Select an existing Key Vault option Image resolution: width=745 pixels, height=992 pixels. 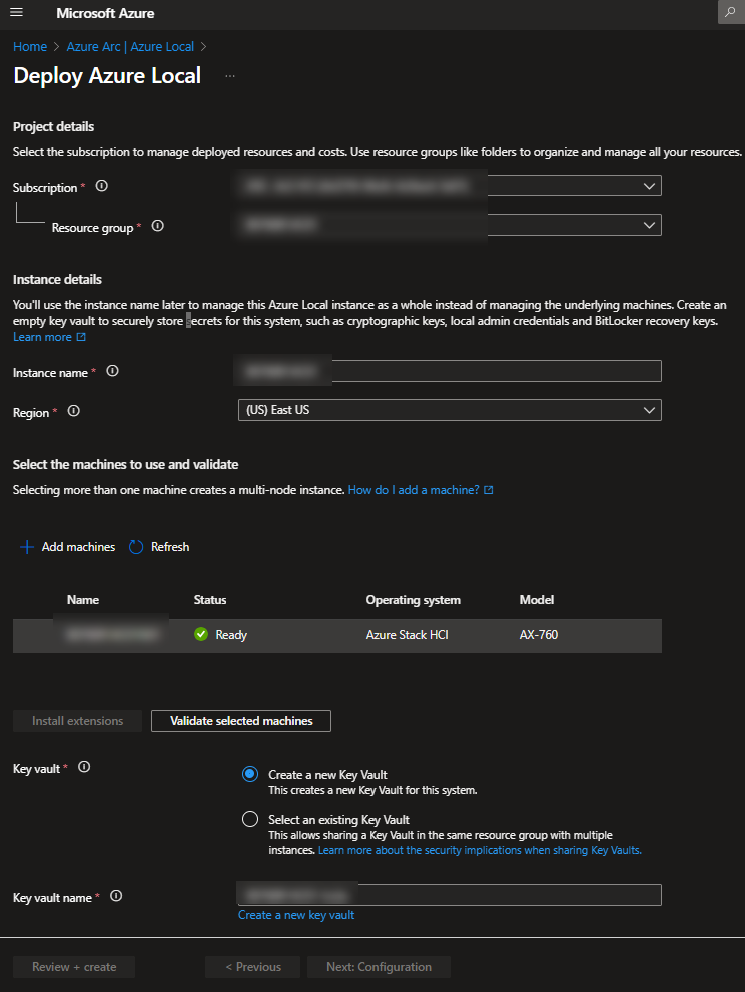click(x=250, y=819)
